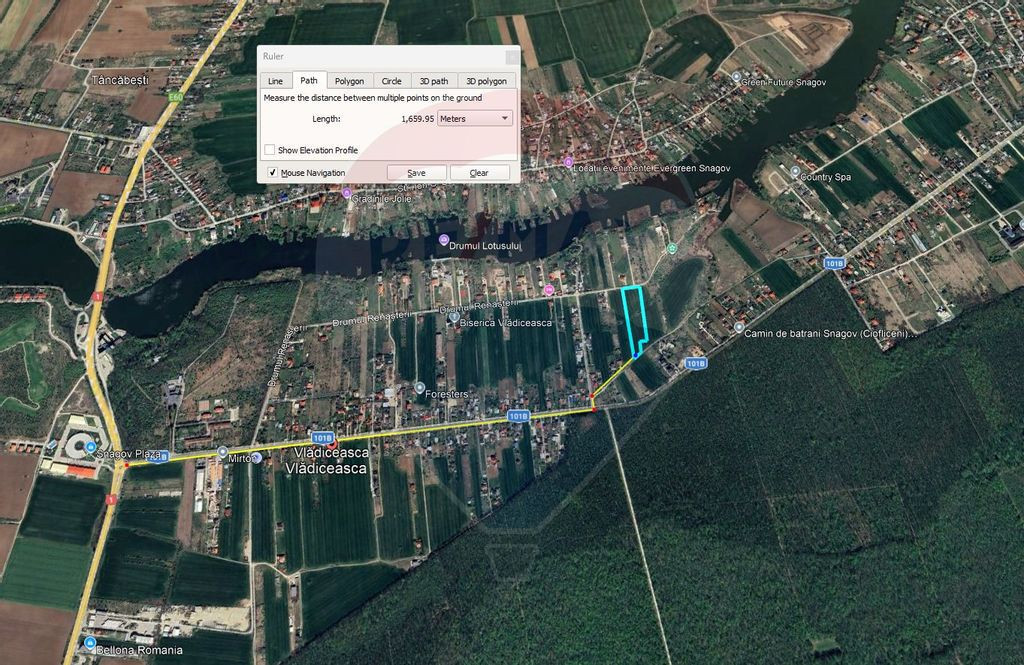
Task: Click the Save button in Ruler
Action: click(x=417, y=172)
